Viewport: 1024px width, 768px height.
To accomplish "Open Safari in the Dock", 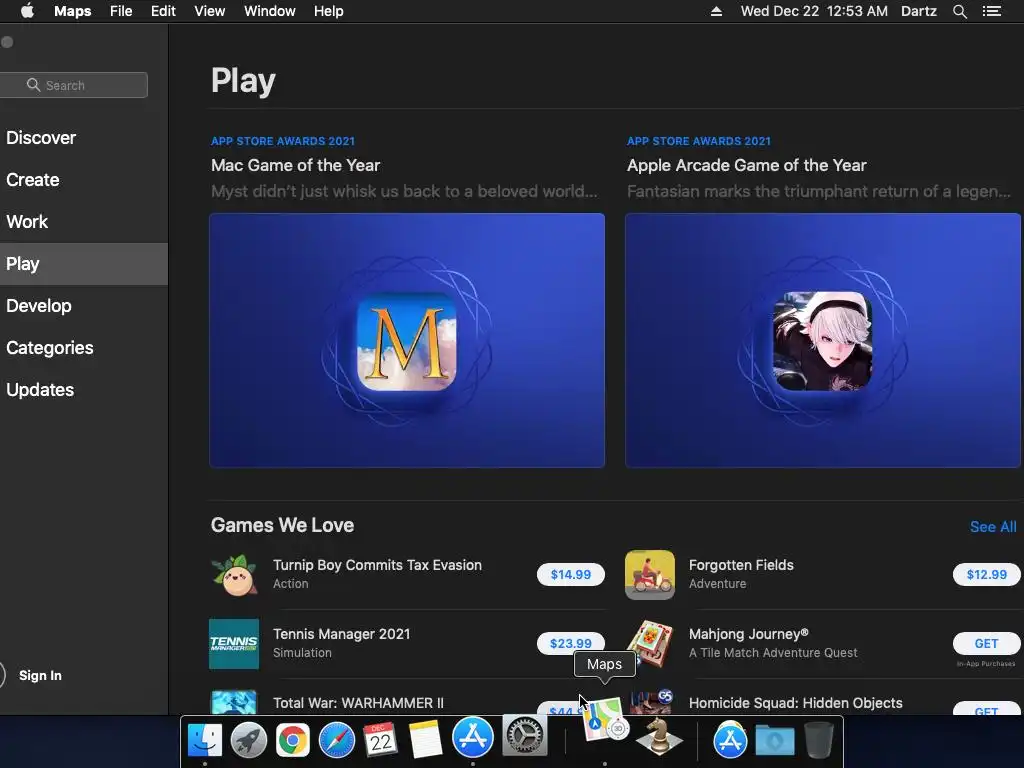I will (336, 740).
